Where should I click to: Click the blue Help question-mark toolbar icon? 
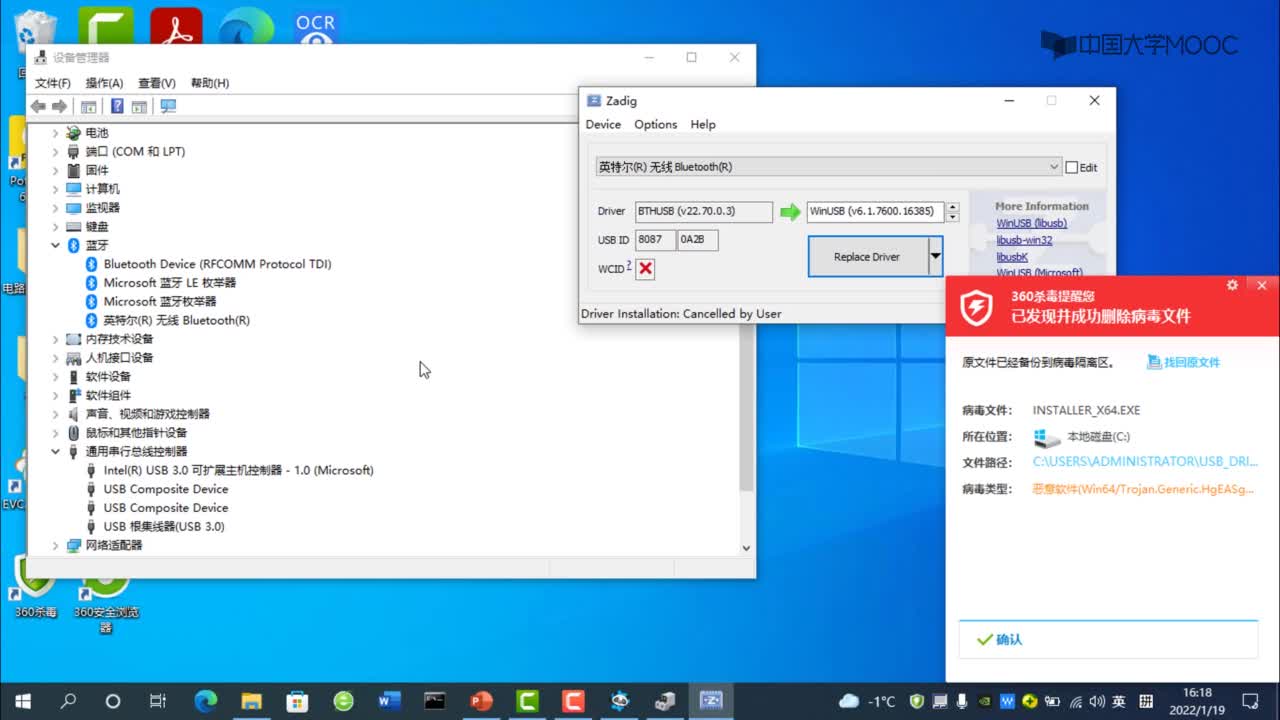click(117, 106)
